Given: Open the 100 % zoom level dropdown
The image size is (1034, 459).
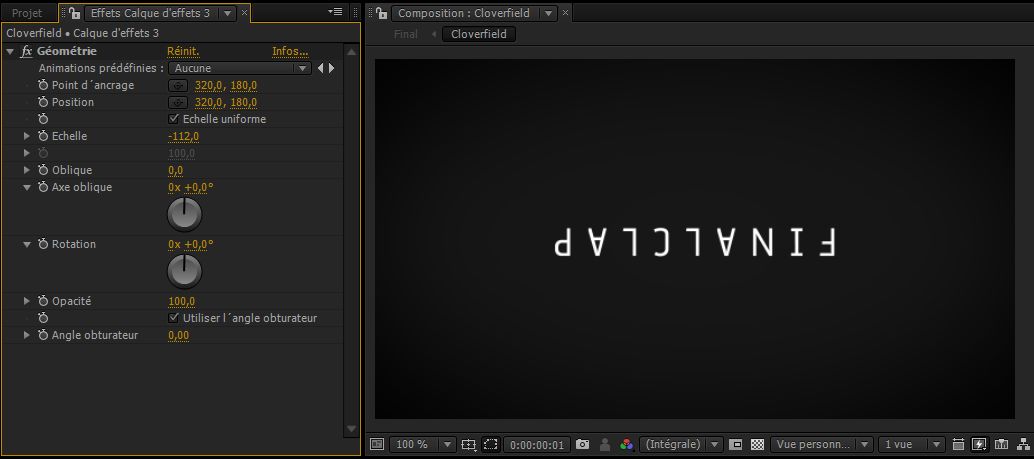Looking at the screenshot, I should click(x=422, y=444).
